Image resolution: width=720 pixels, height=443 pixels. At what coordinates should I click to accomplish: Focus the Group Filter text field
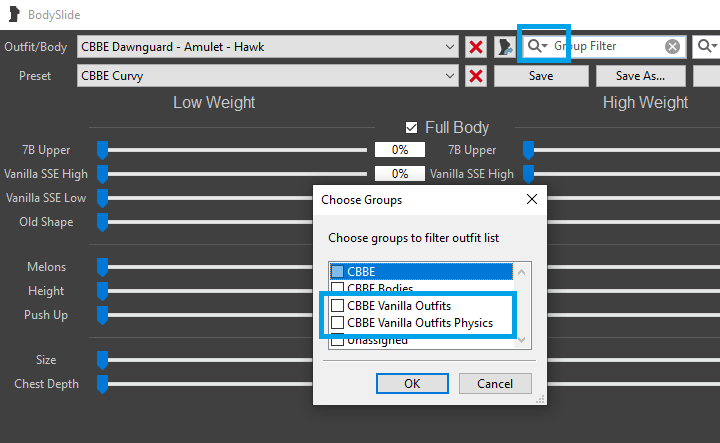[606, 46]
